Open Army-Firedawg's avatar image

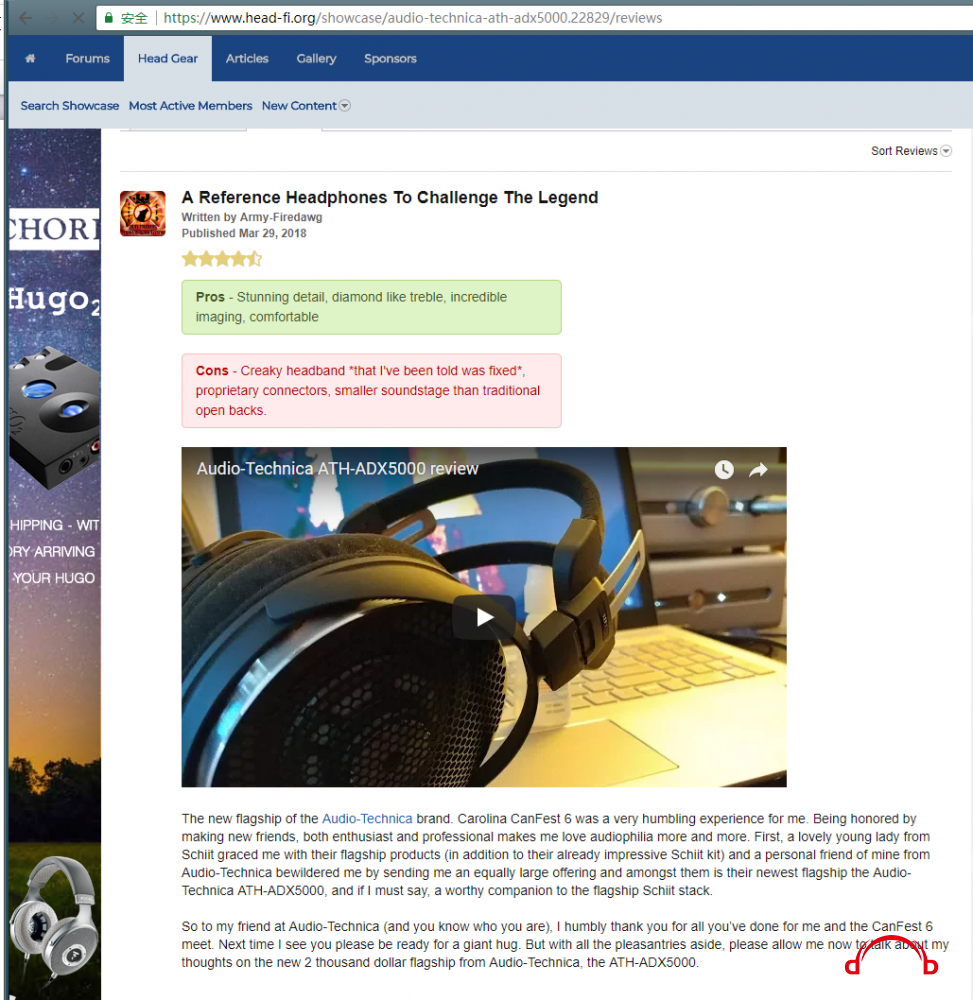(x=143, y=214)
